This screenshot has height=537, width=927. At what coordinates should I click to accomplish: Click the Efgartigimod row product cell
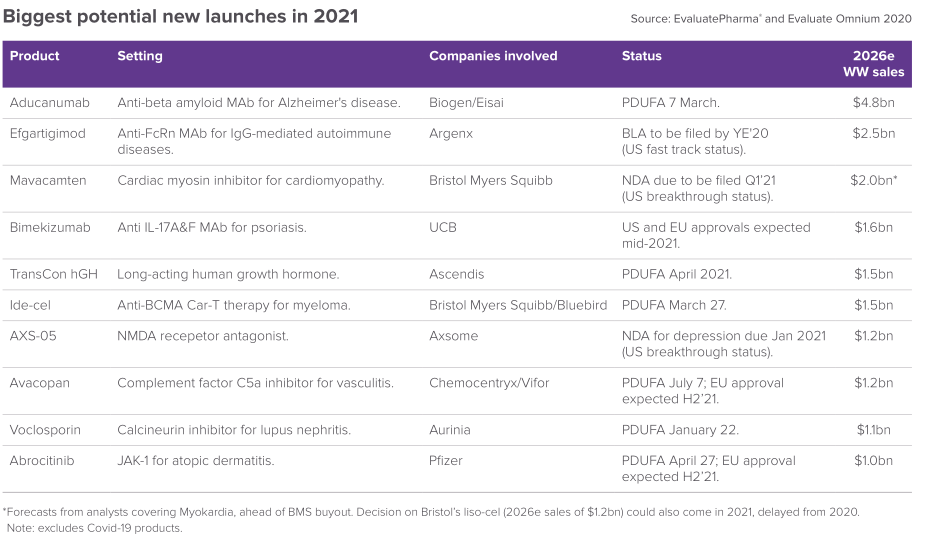48,133
